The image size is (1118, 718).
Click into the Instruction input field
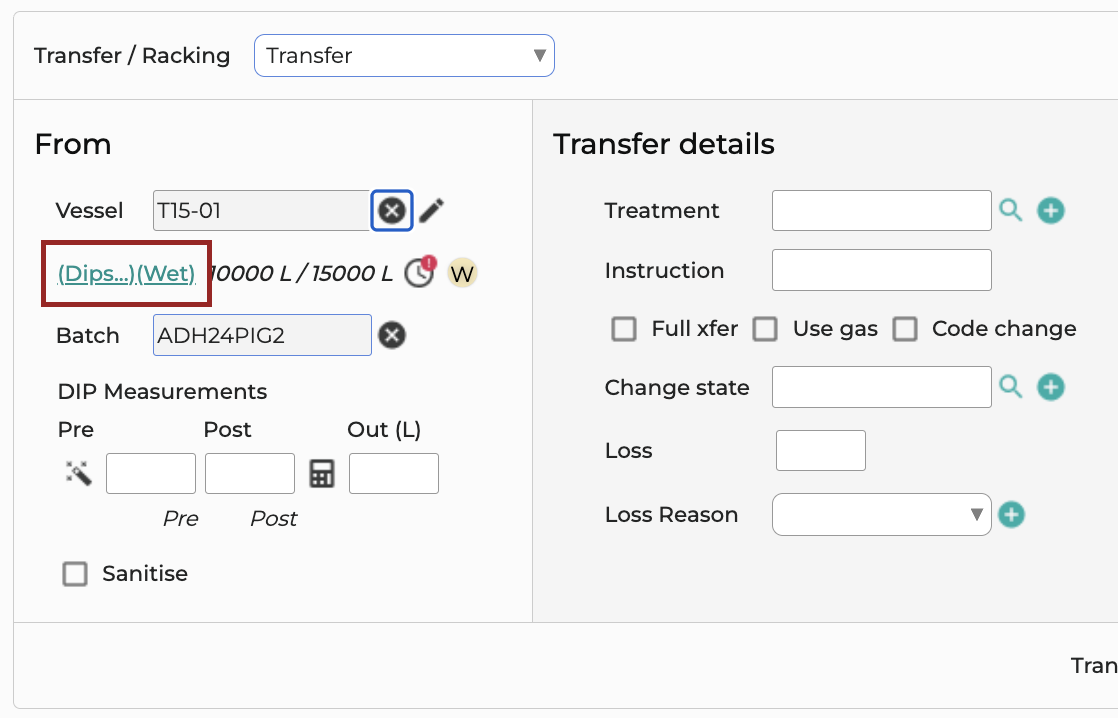pos(881,270)
